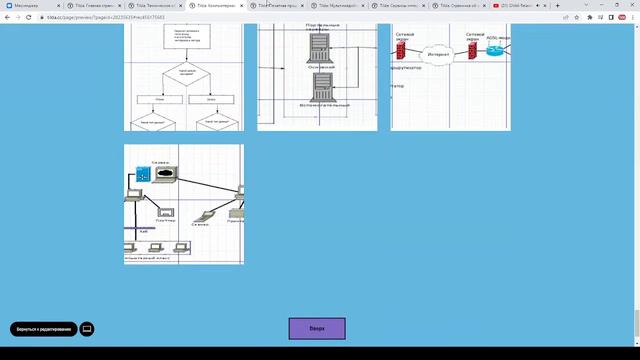Switch to the Tilda Платная tab

click(277, 6)
